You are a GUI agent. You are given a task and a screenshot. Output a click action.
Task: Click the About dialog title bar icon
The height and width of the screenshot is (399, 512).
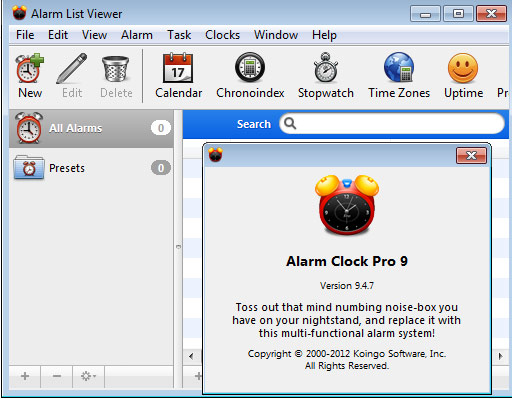(215, 155)
